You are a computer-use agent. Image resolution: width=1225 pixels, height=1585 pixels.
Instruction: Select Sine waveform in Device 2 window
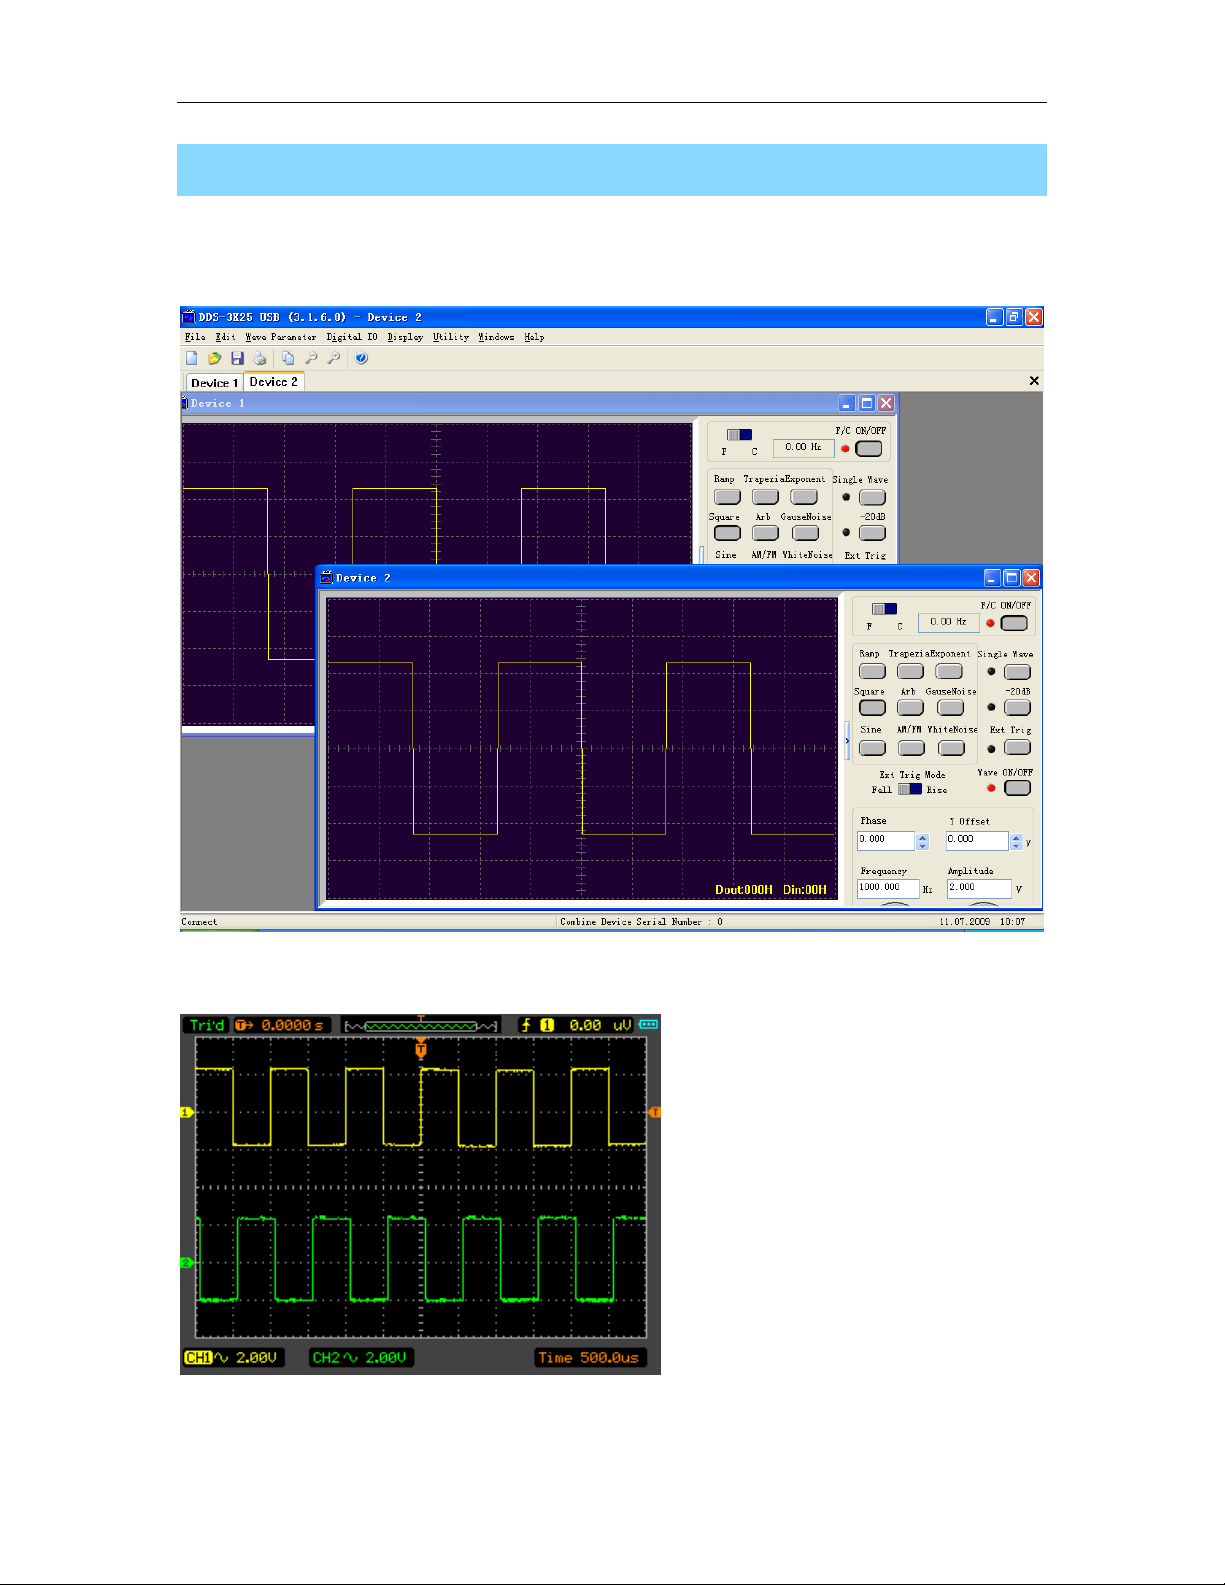click(872, 748)
